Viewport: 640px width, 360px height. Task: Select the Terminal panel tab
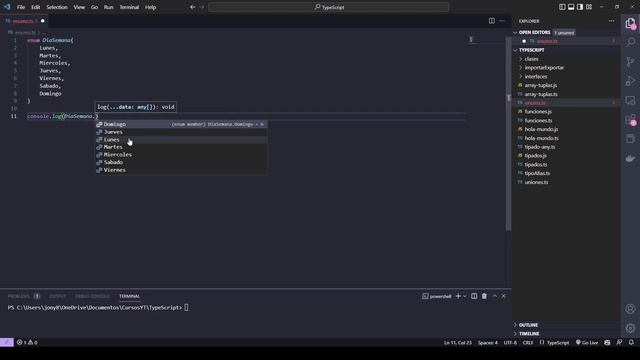pos(129,296)
